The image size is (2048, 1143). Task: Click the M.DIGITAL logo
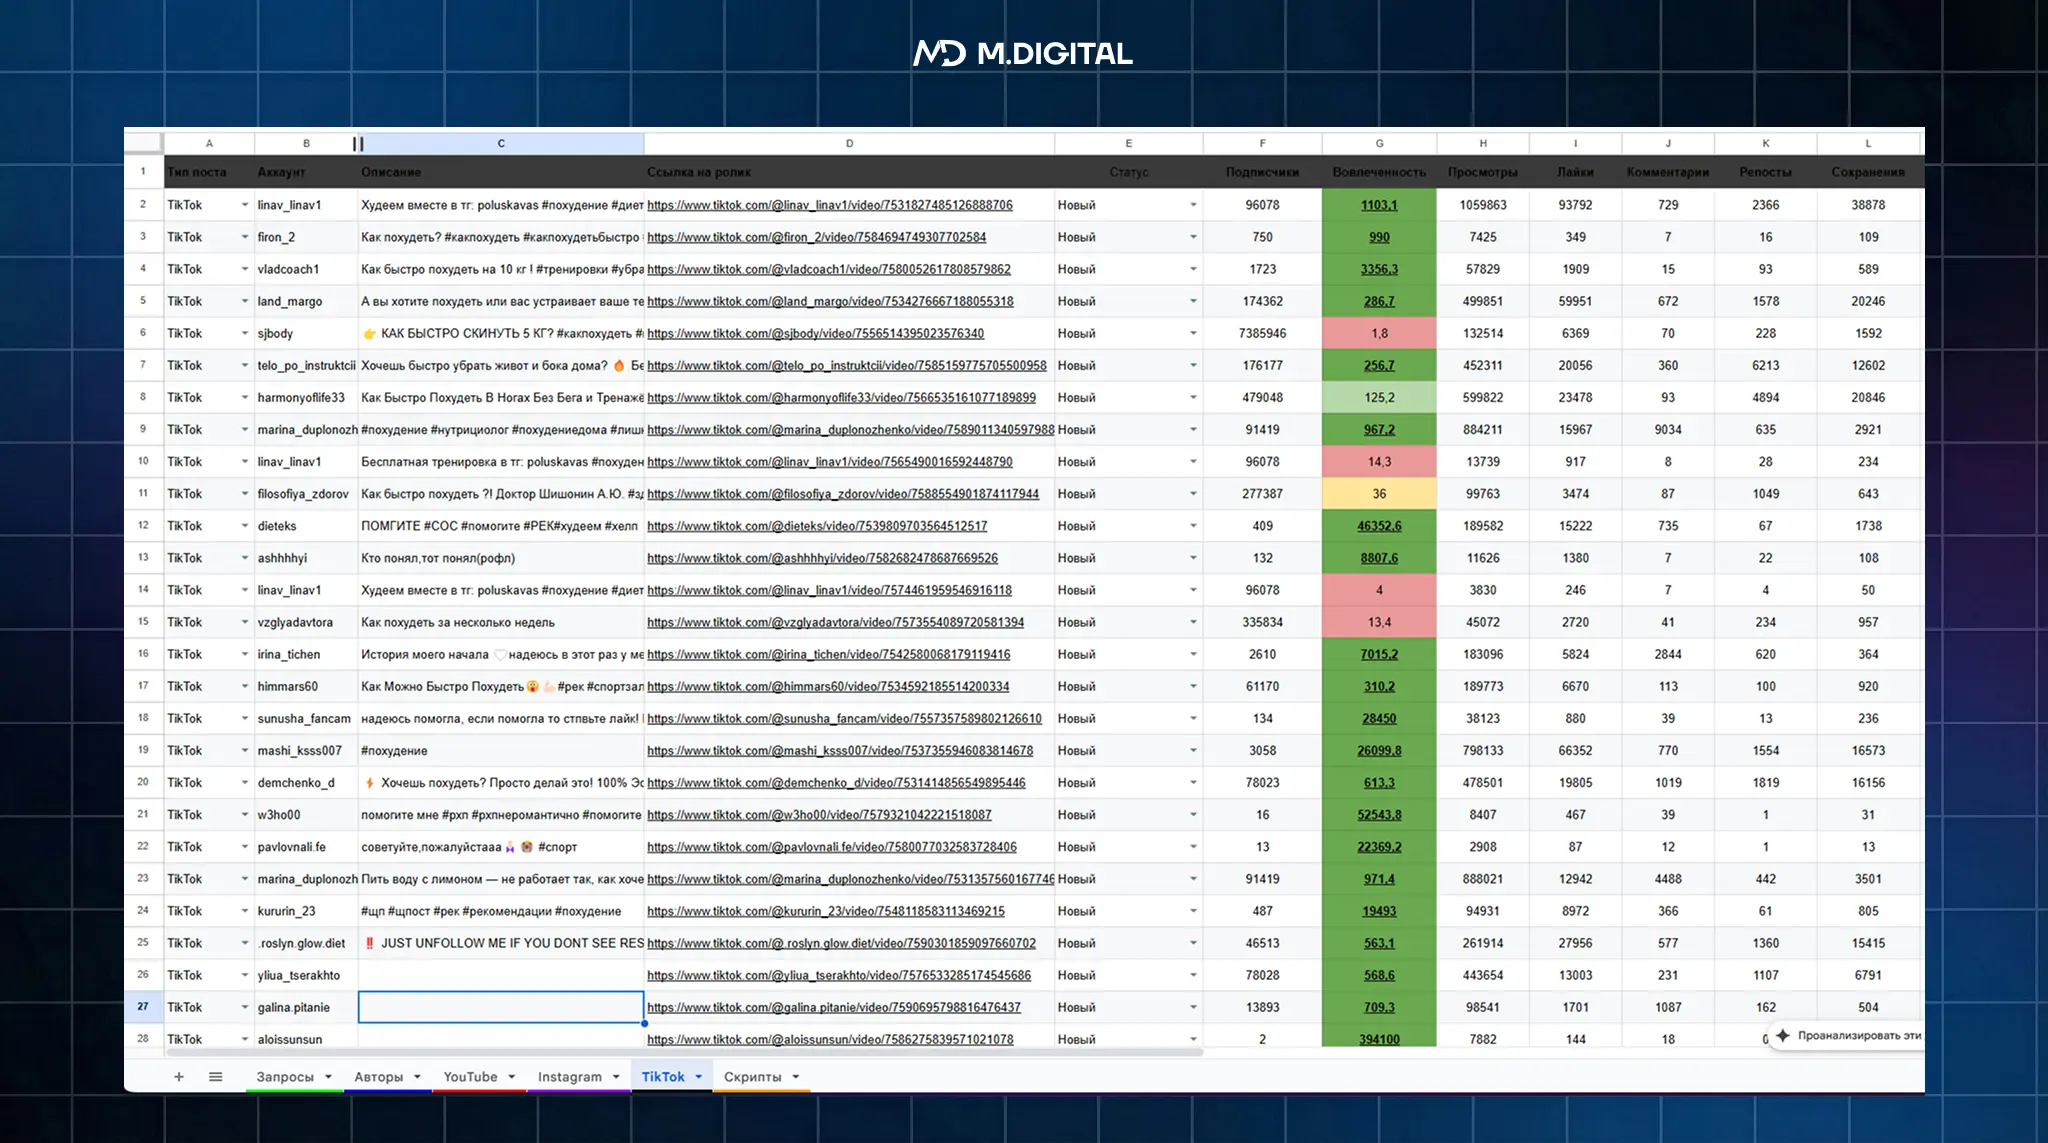tap(1022, 53)
